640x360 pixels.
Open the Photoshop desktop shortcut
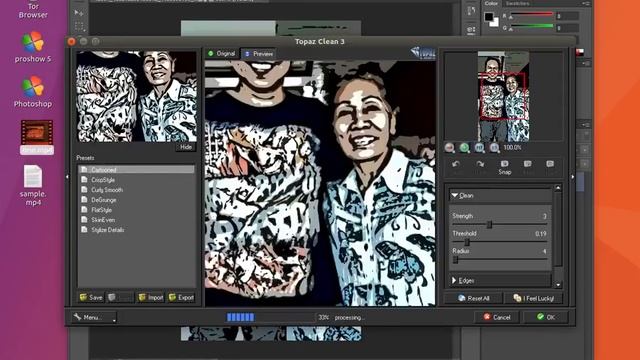coord(33,92)
